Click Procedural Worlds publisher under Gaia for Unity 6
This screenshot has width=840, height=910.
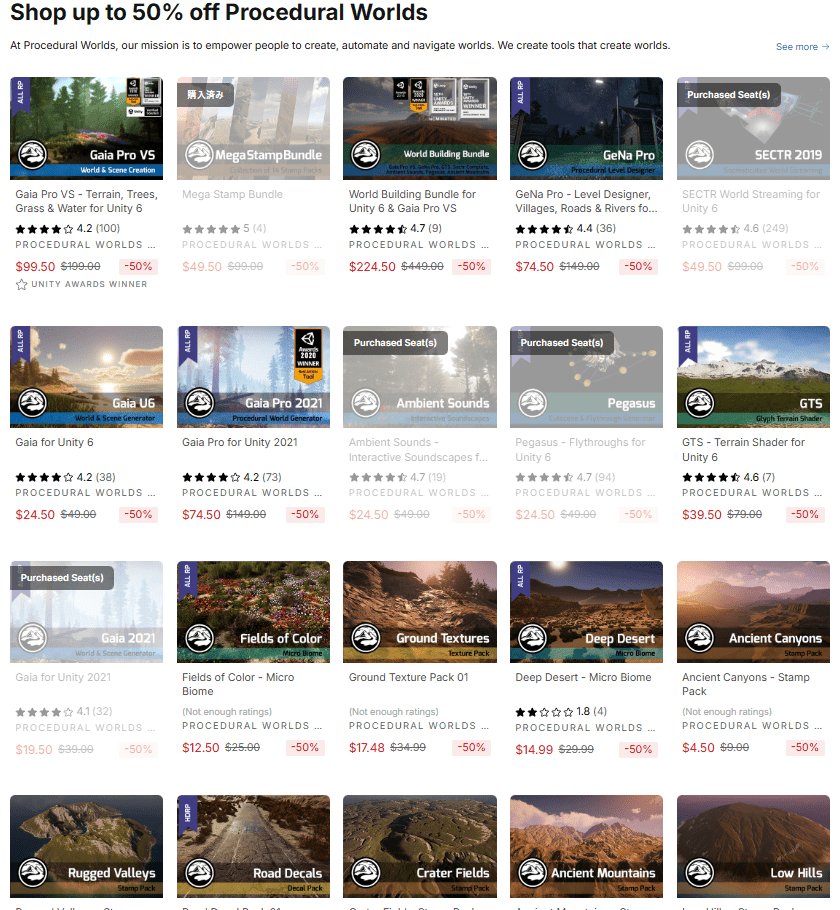(85, 493)
